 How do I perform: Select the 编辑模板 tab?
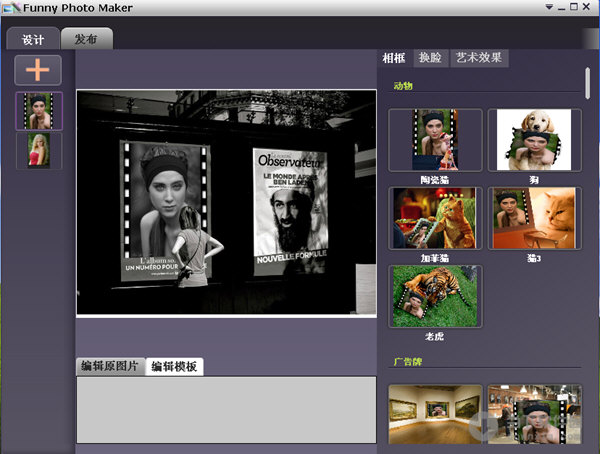pos(174,367)
